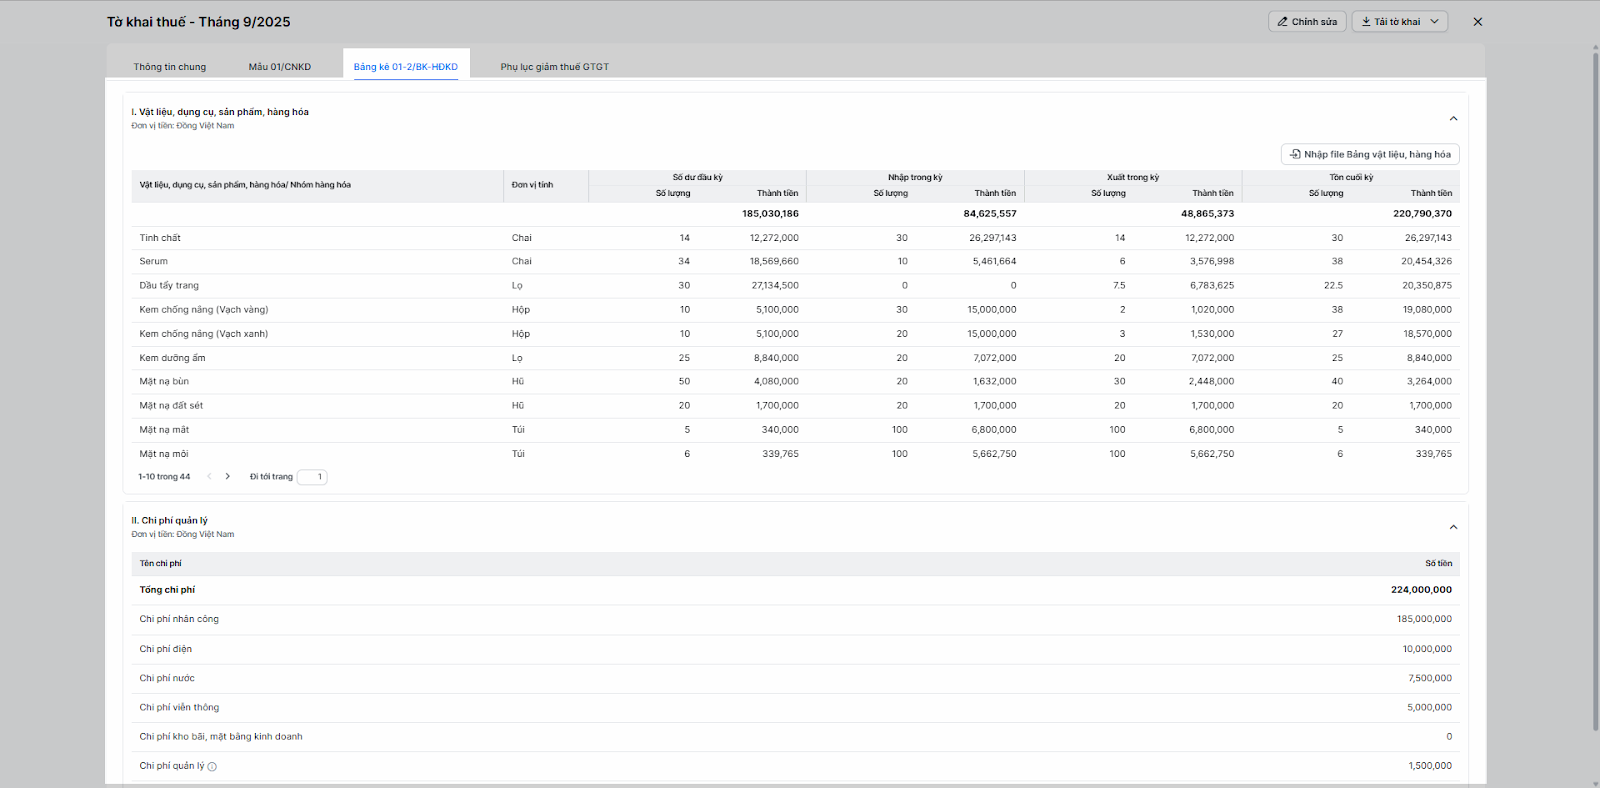Close the Tờ khai thuế dialog

pyautogui.click(x=1477, y=22)
